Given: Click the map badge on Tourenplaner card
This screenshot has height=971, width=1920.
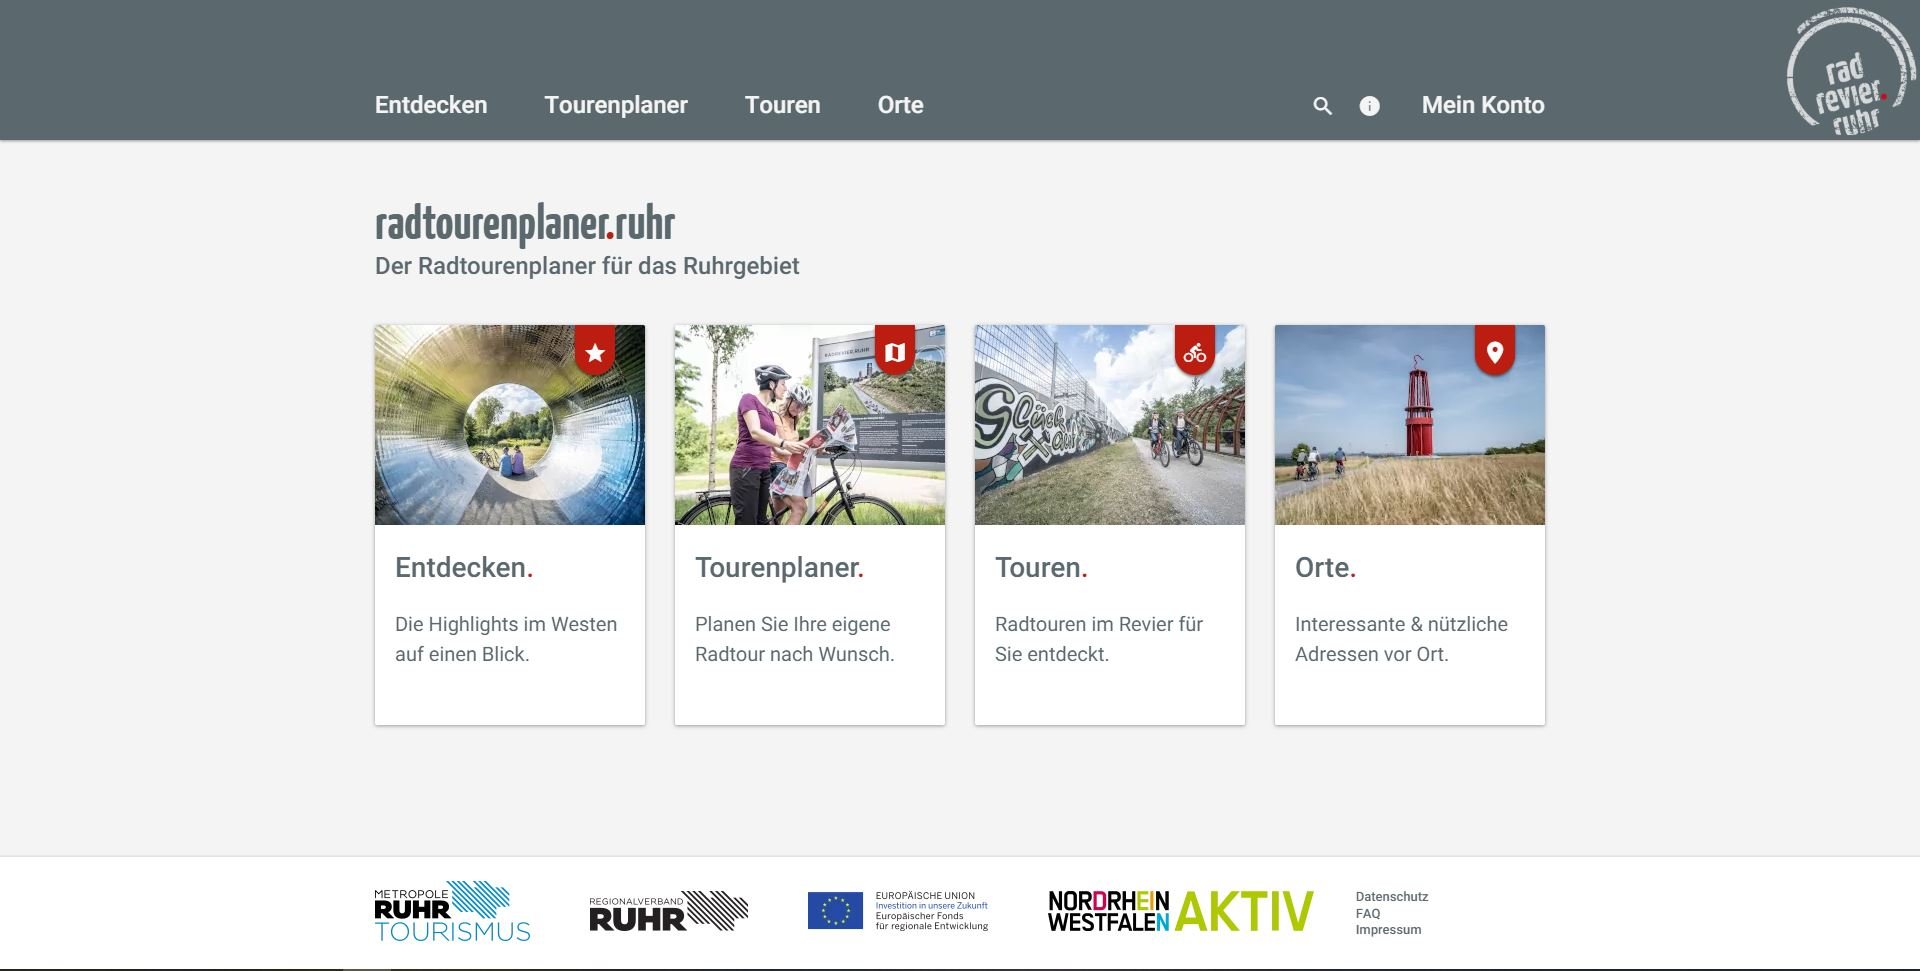Looking at the screenshot, I should click(x=895, y=351).
